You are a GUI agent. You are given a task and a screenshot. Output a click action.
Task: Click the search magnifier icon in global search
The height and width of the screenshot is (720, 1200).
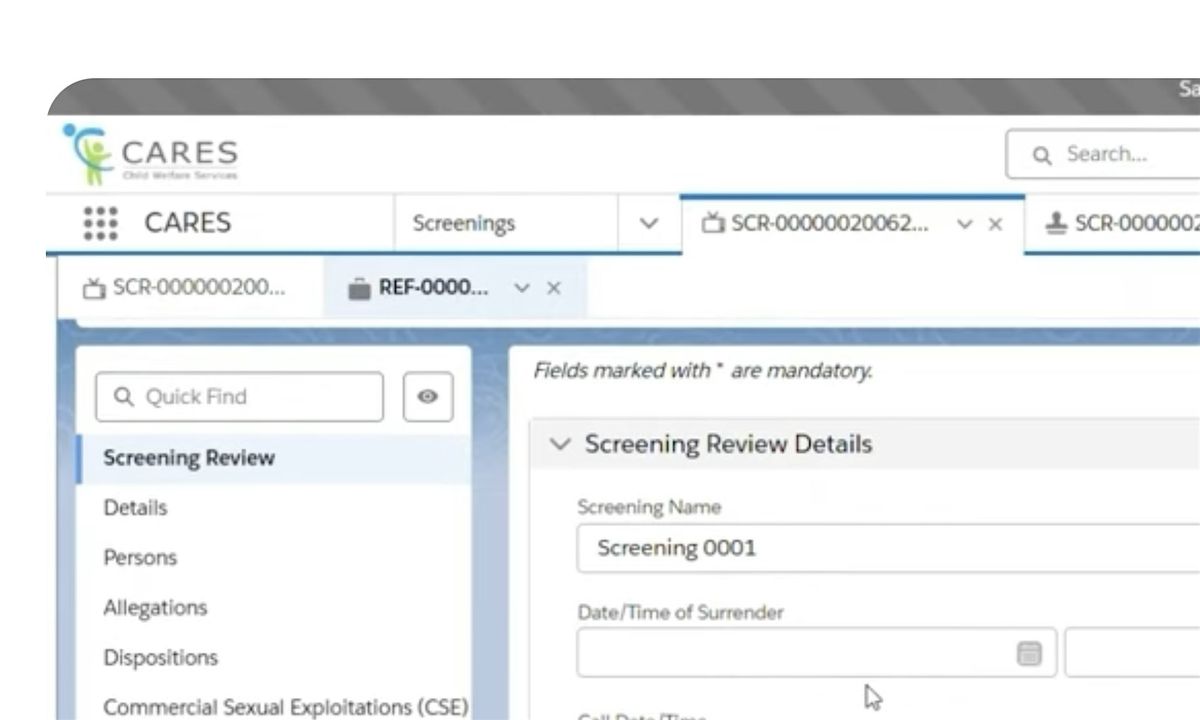click(x=1042, y=155)
